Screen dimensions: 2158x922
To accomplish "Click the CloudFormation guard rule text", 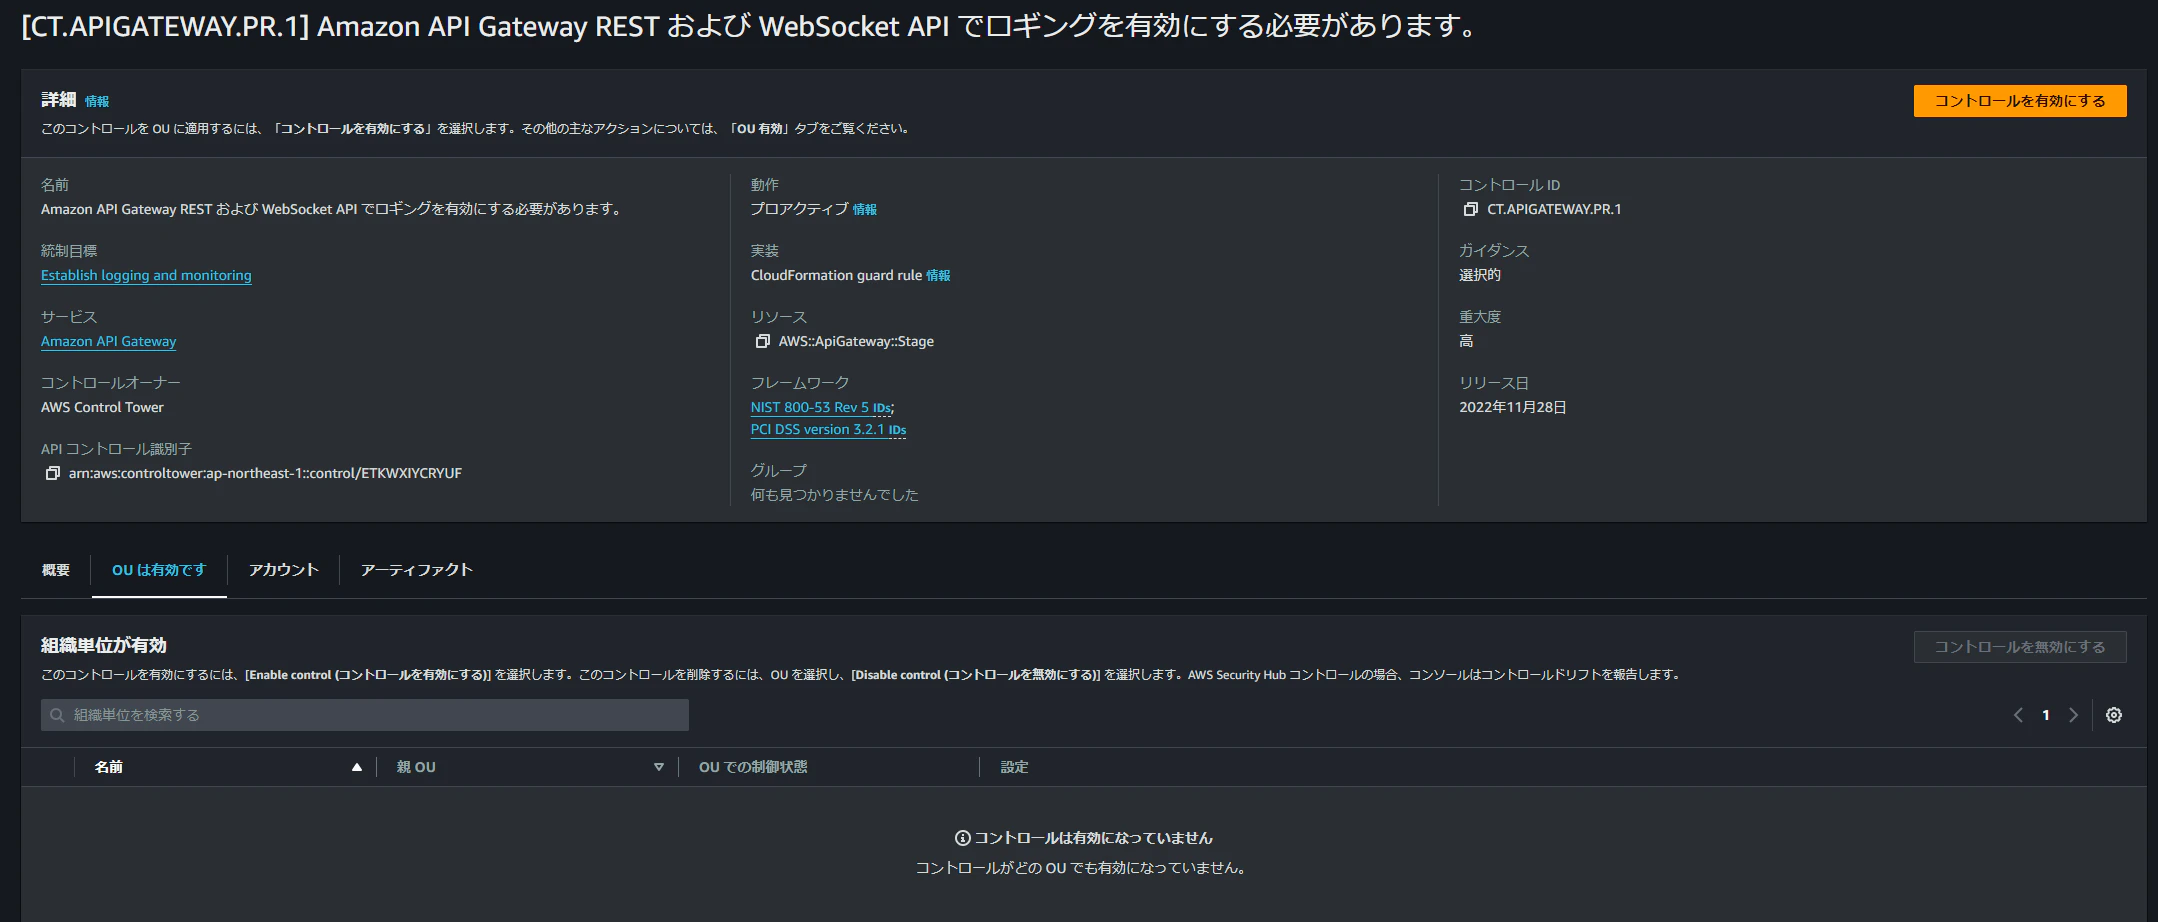I will pos(836,275).
